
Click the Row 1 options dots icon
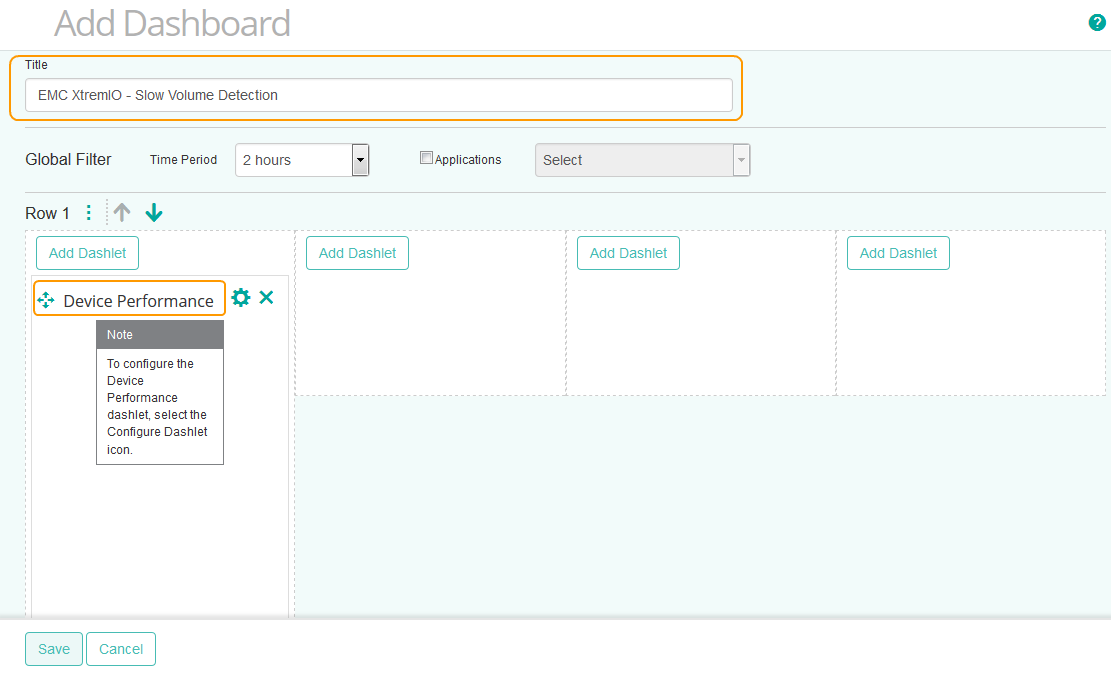tap(88, 212)
